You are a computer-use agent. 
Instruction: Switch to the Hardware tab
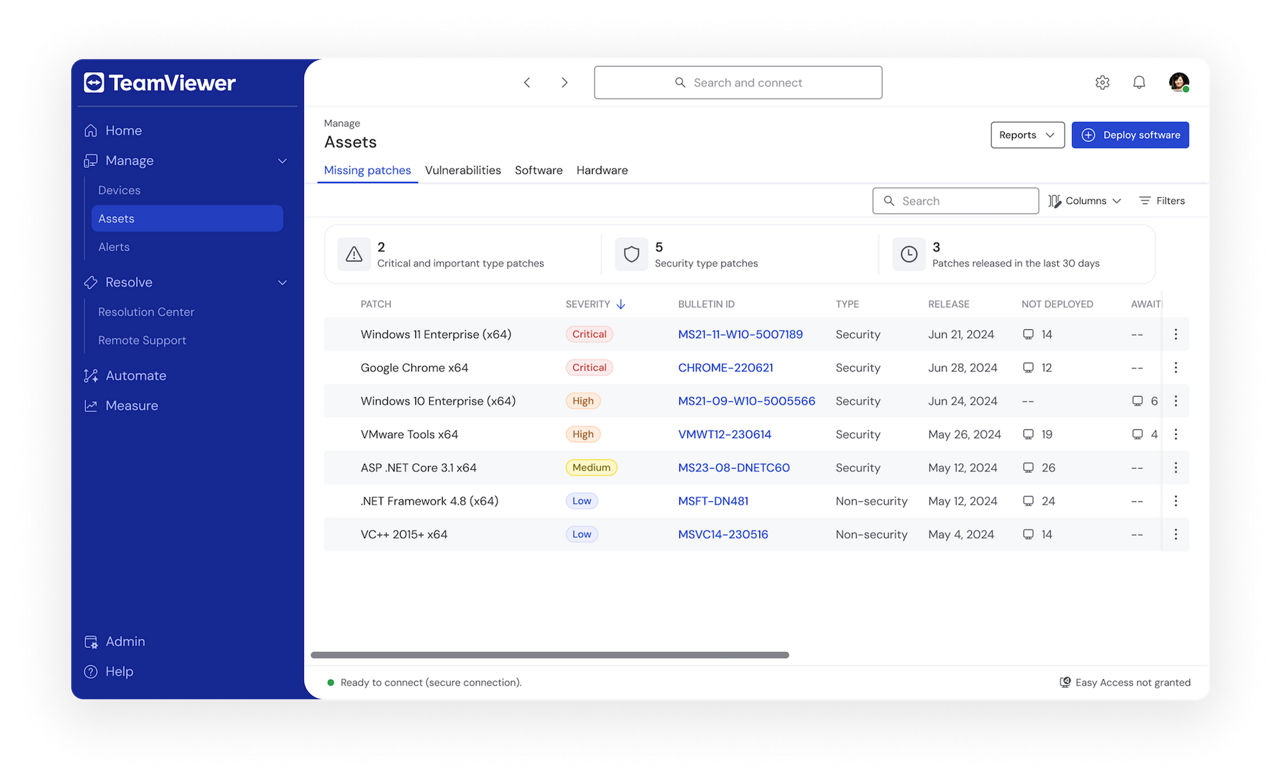pos(602,170)
